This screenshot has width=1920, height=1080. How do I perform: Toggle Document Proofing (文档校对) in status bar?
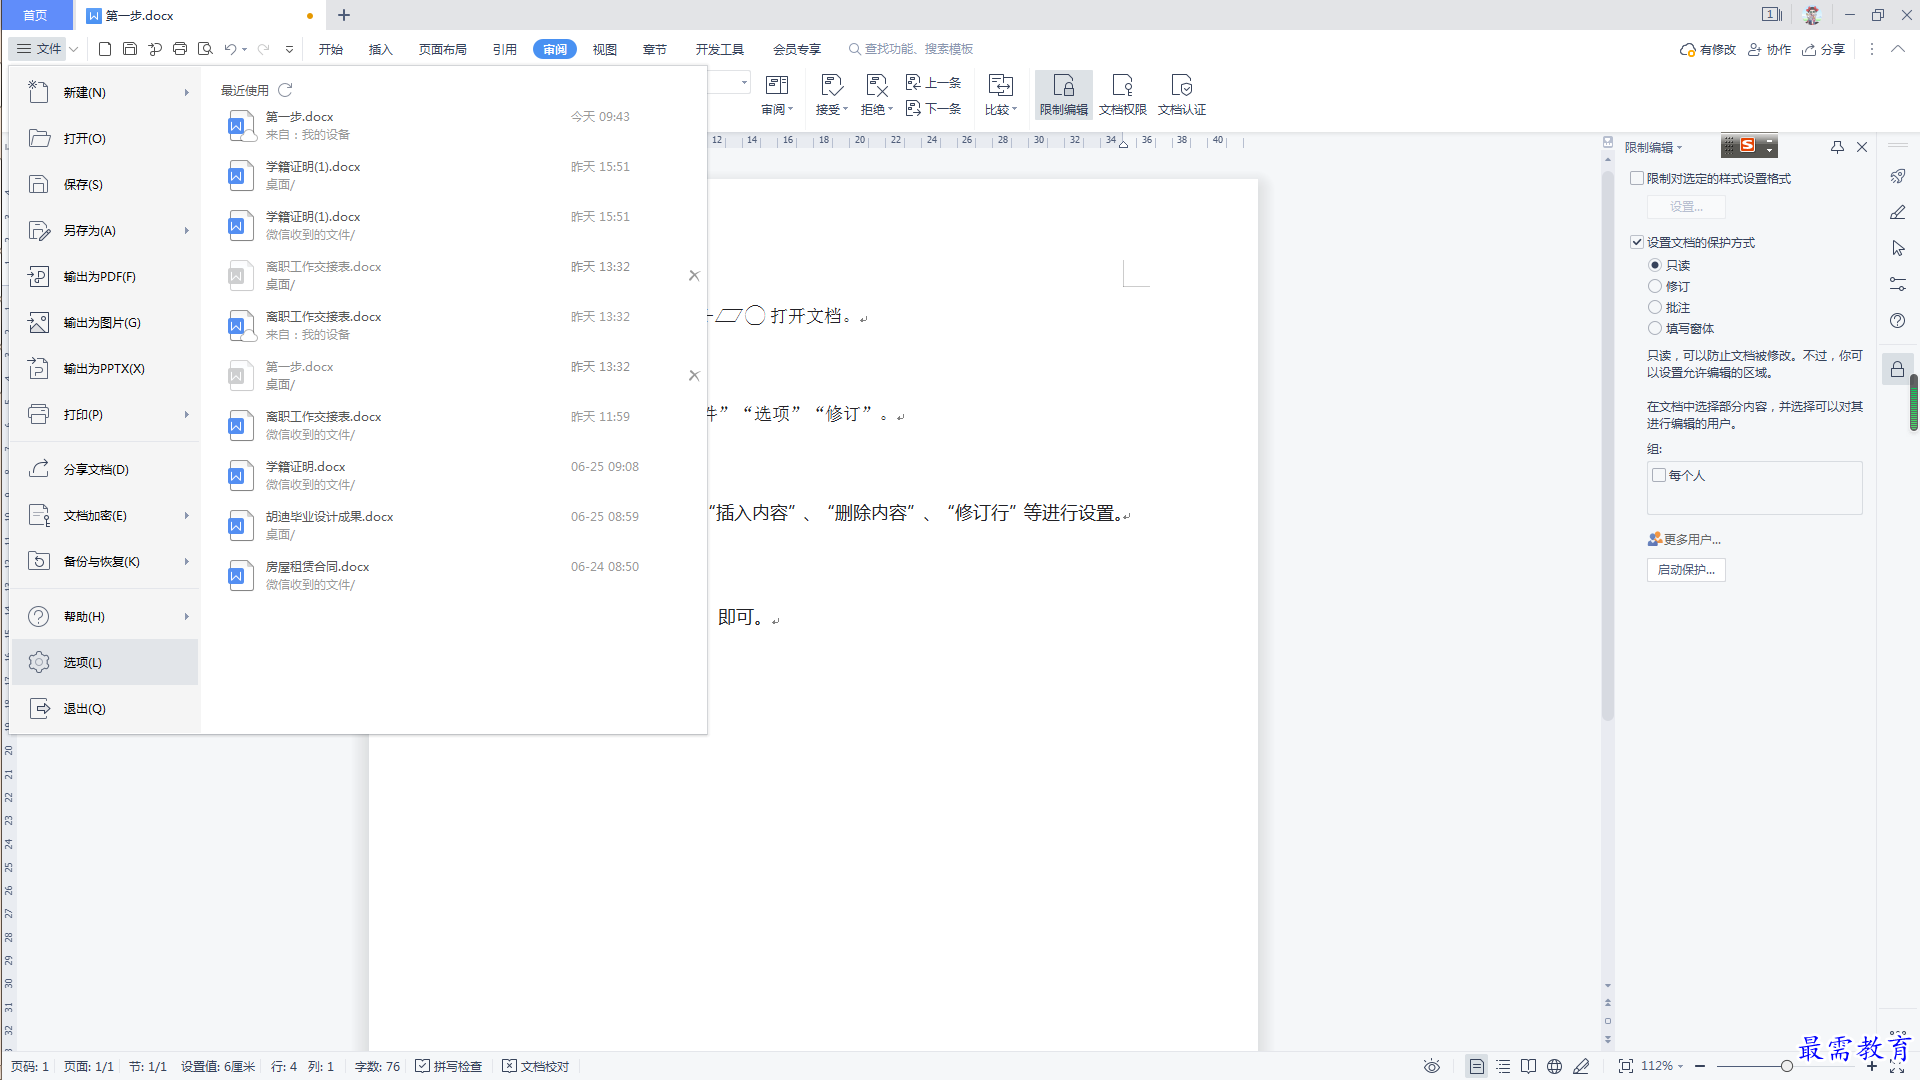click(536, 1067)
